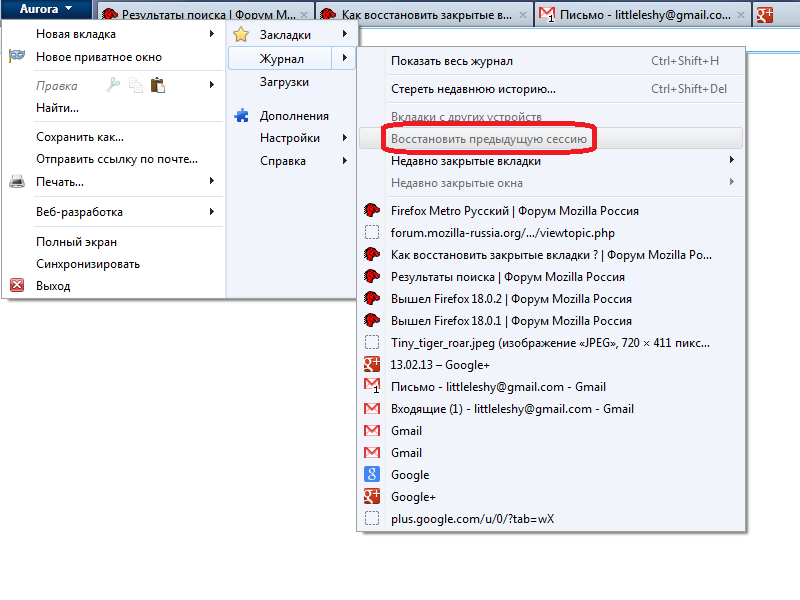
Task: Expand the Новая вкладка submenu arrow
Action: (212, 34)
